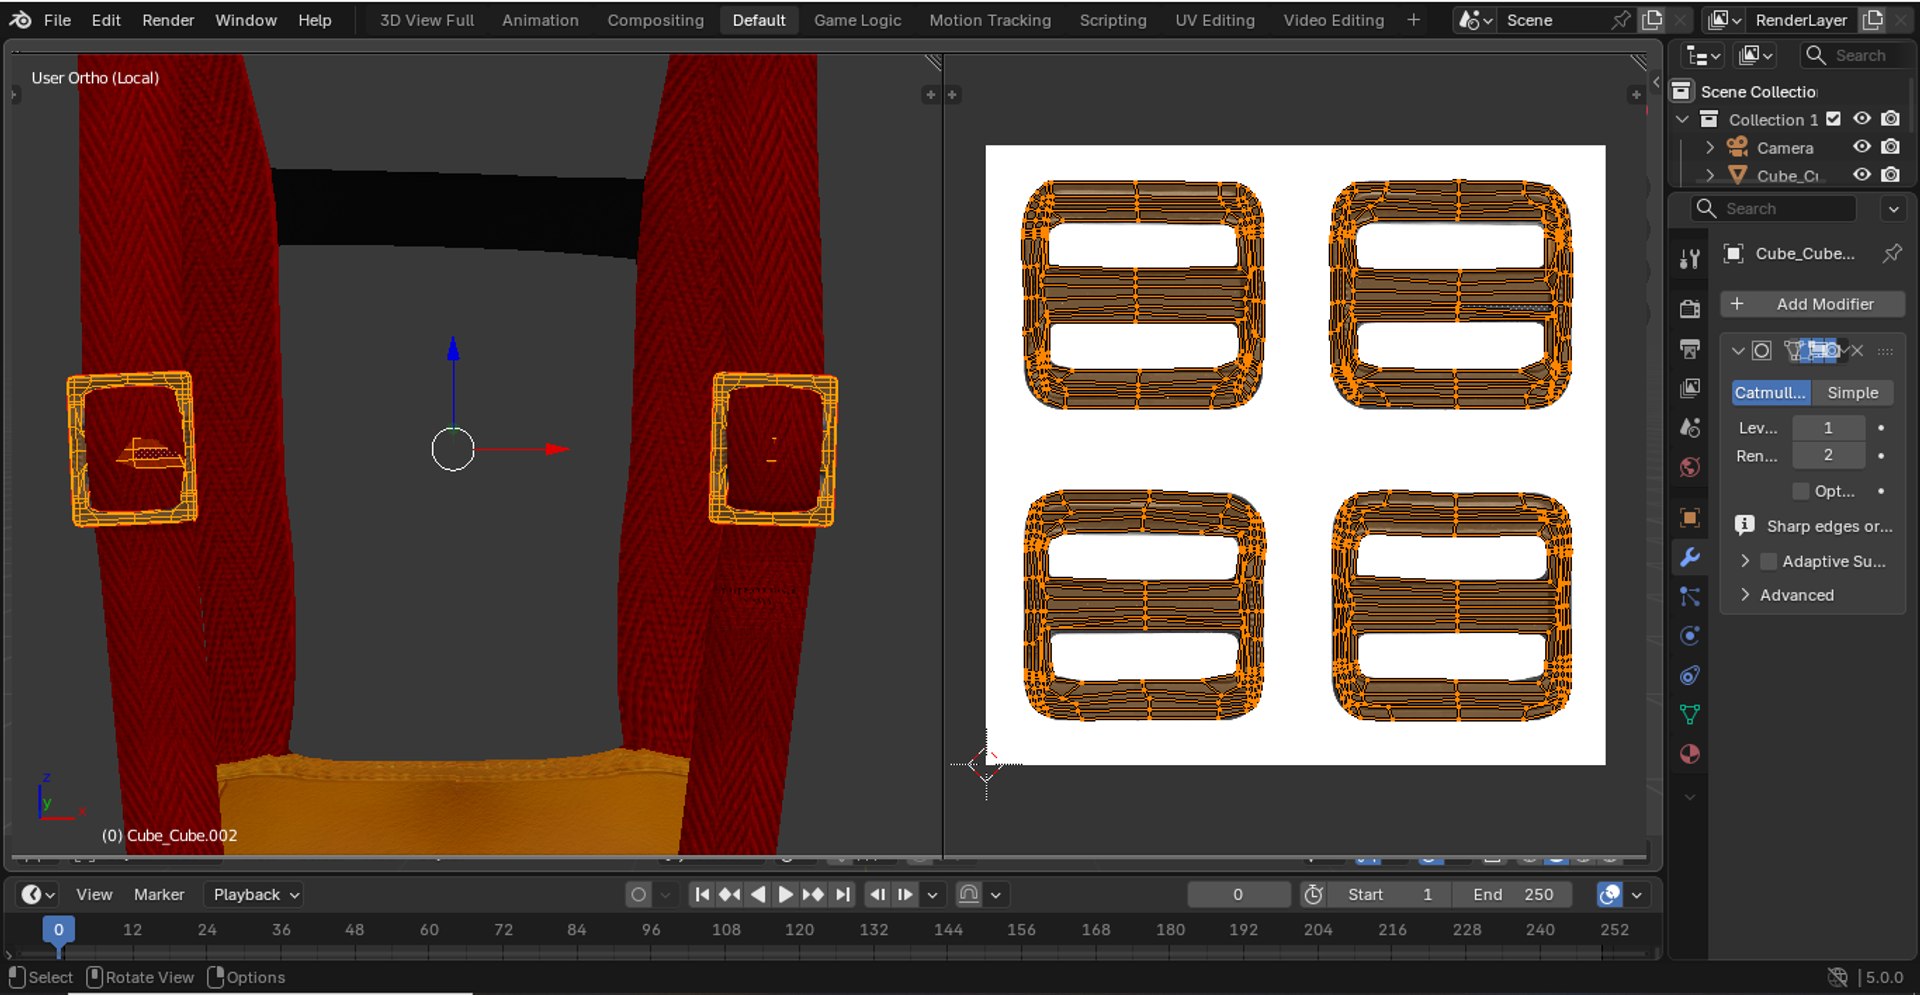Toggle Collection 1 exclude checkbox
1920x995 pixels.
click(1833, 119)
